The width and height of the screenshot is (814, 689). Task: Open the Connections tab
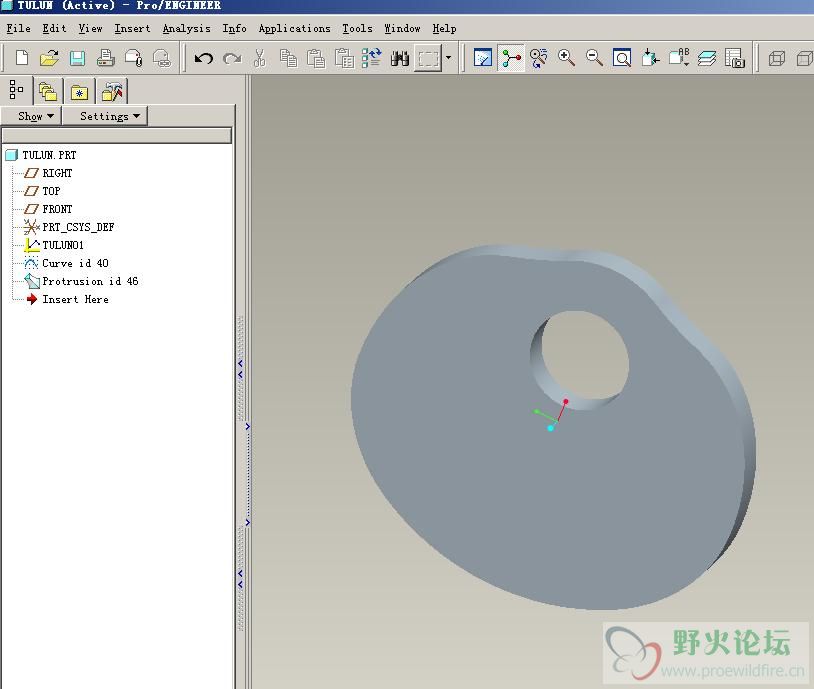tap(112, 92)
